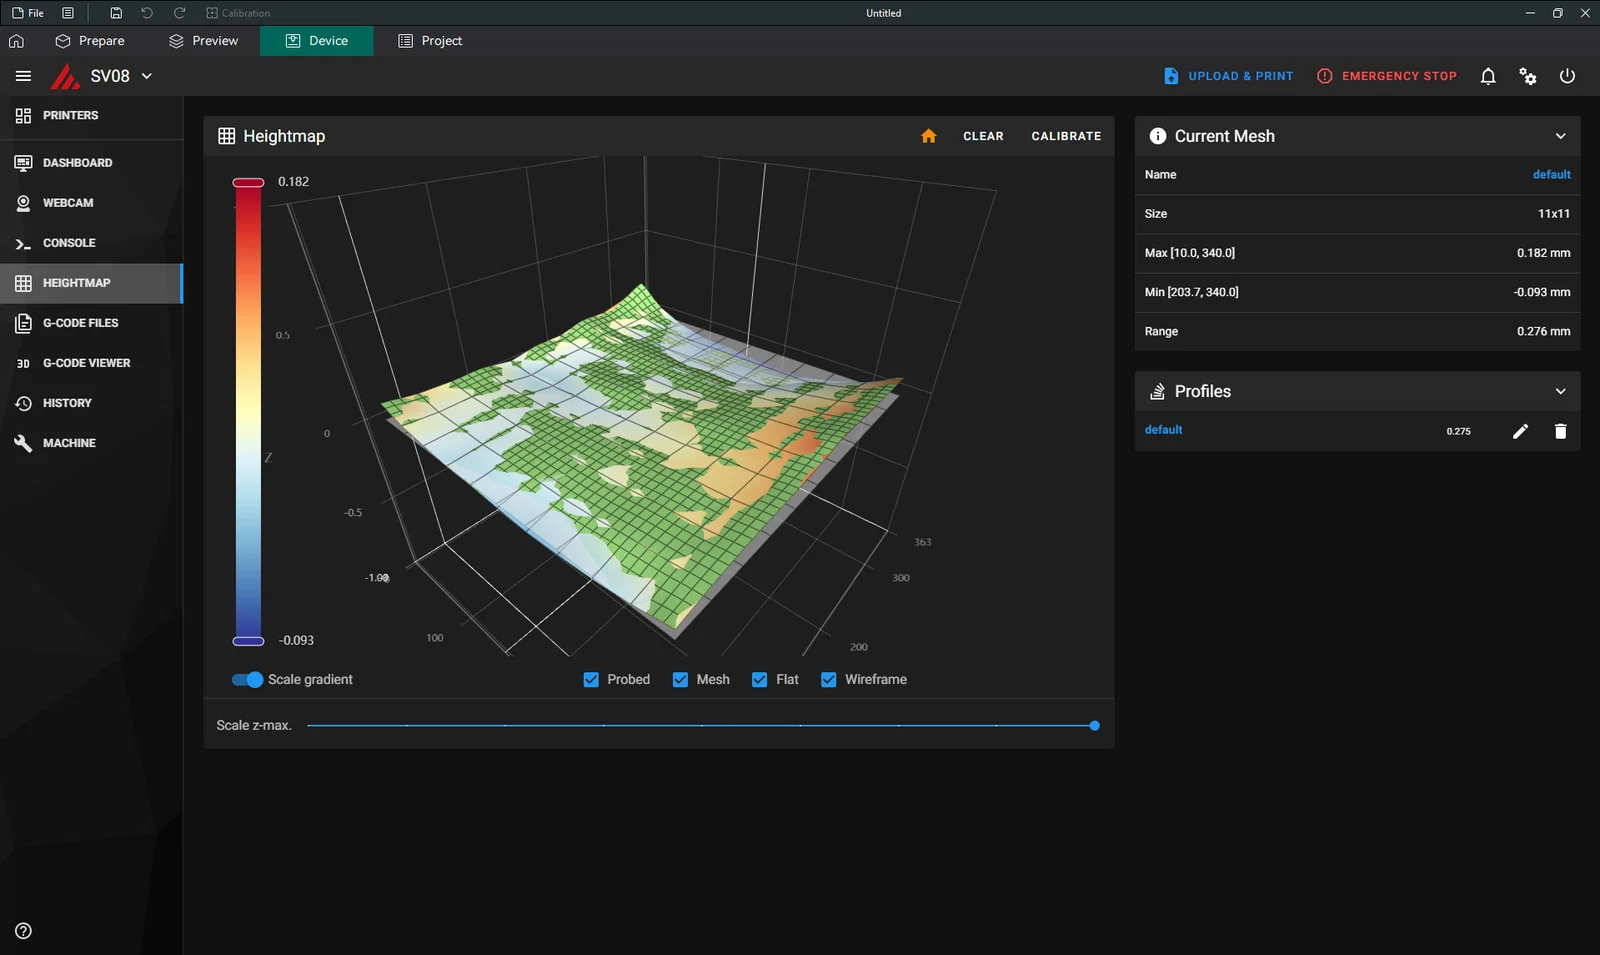Click the edit pencil for default profile
This screenshot has width=1600, height=955.
1520,431
